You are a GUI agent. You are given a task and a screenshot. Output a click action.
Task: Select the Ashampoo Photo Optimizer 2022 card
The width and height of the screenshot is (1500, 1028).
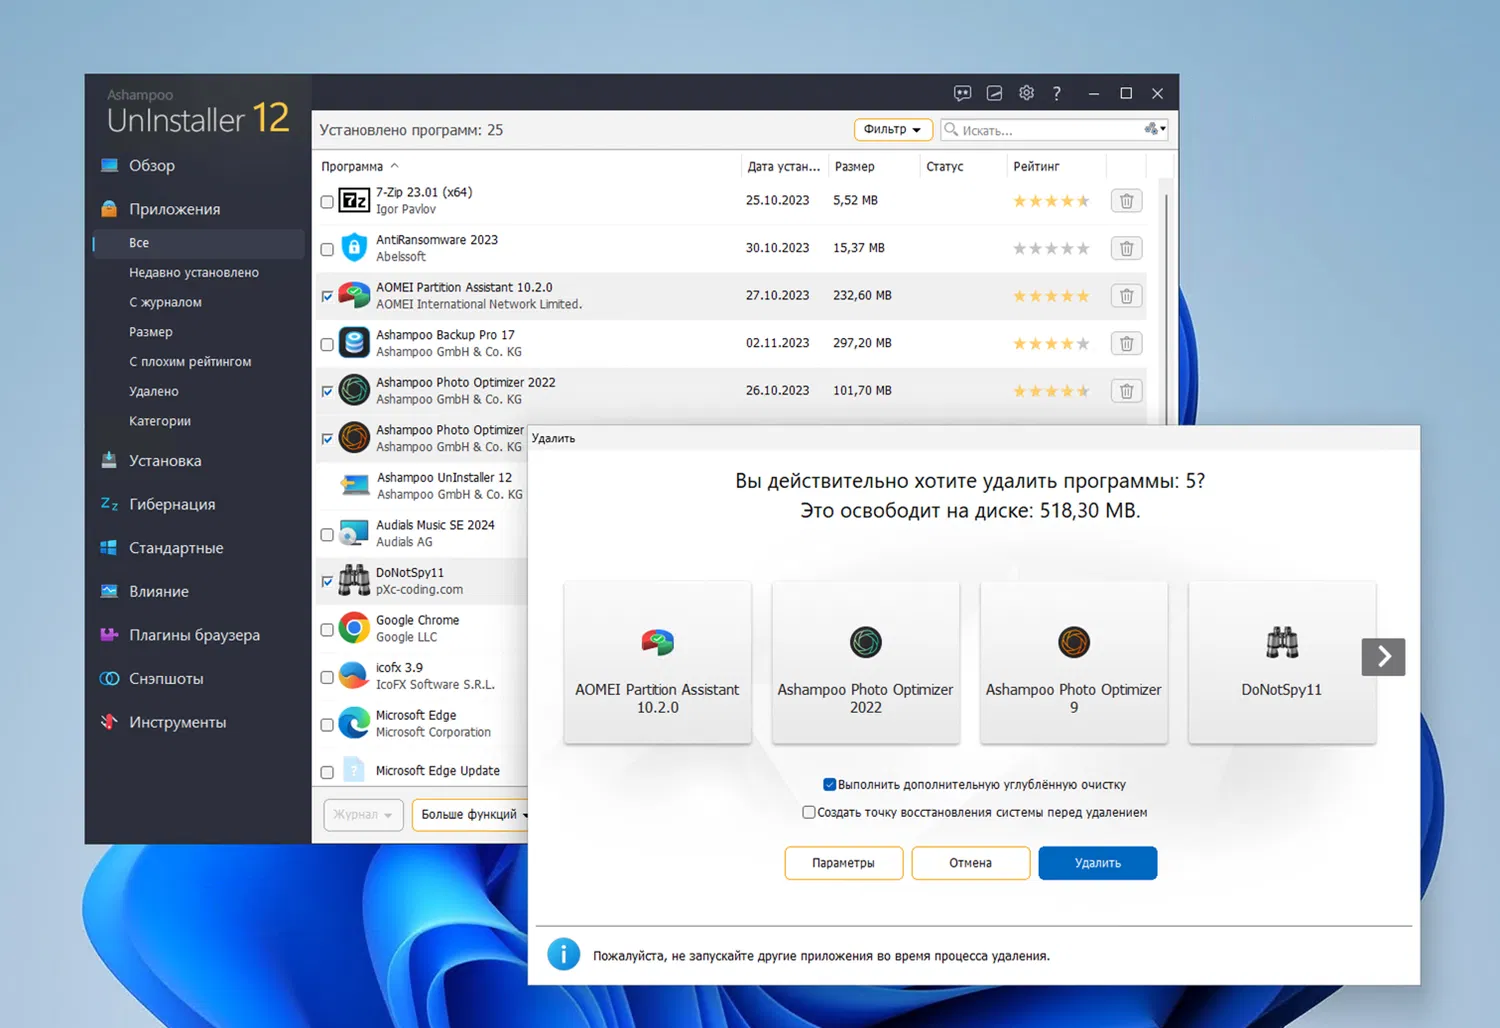[866, 662]
